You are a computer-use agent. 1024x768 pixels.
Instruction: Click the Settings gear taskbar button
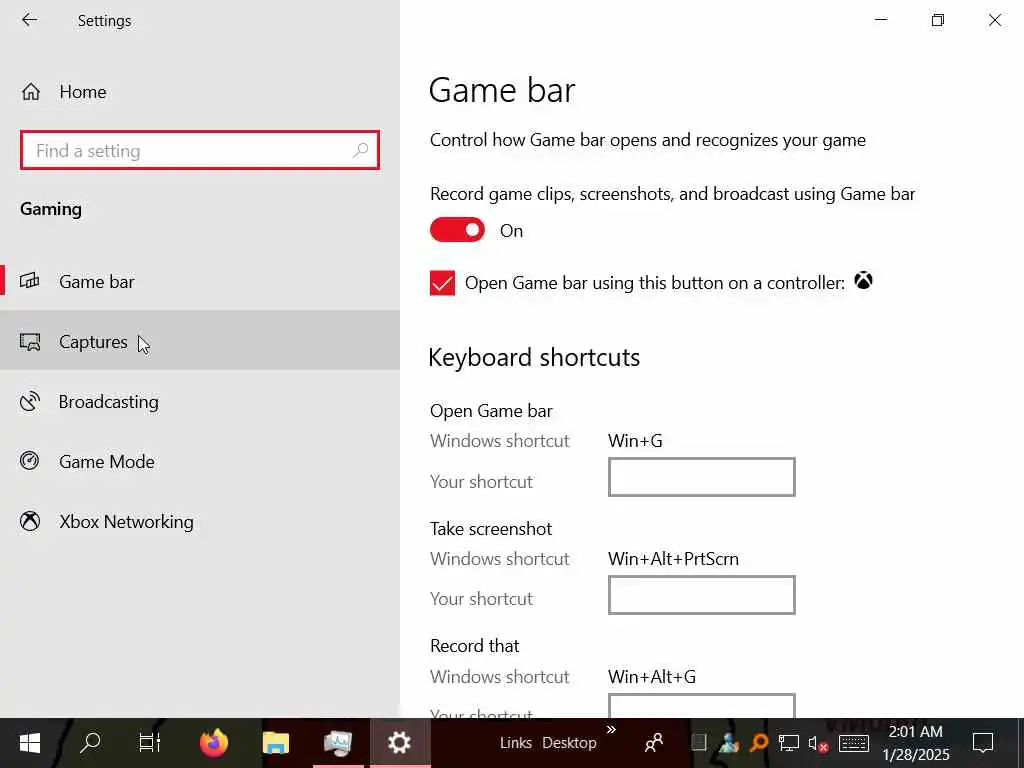click(x=399, y=743)
